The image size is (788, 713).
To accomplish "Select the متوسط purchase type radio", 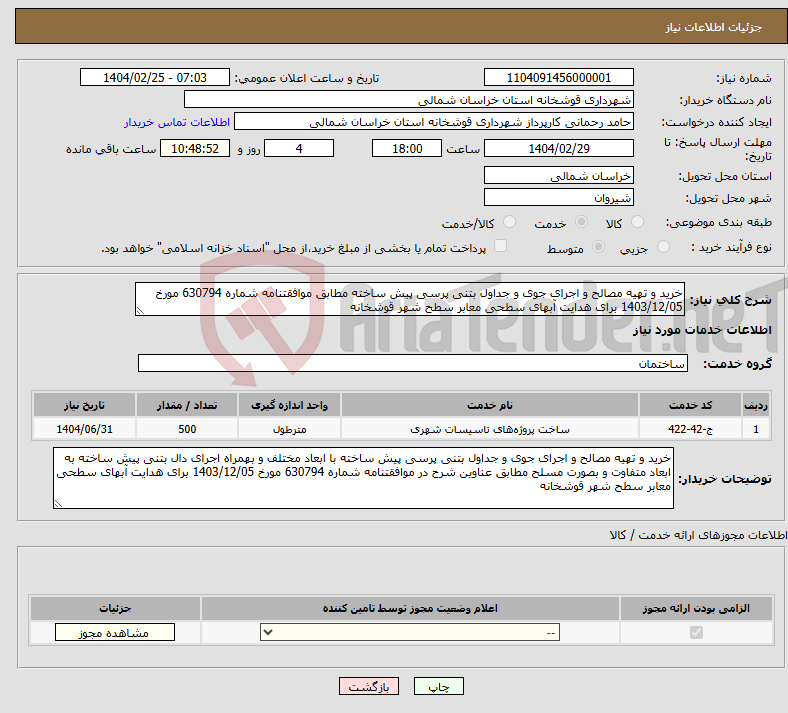I will [x=599, y=247].
